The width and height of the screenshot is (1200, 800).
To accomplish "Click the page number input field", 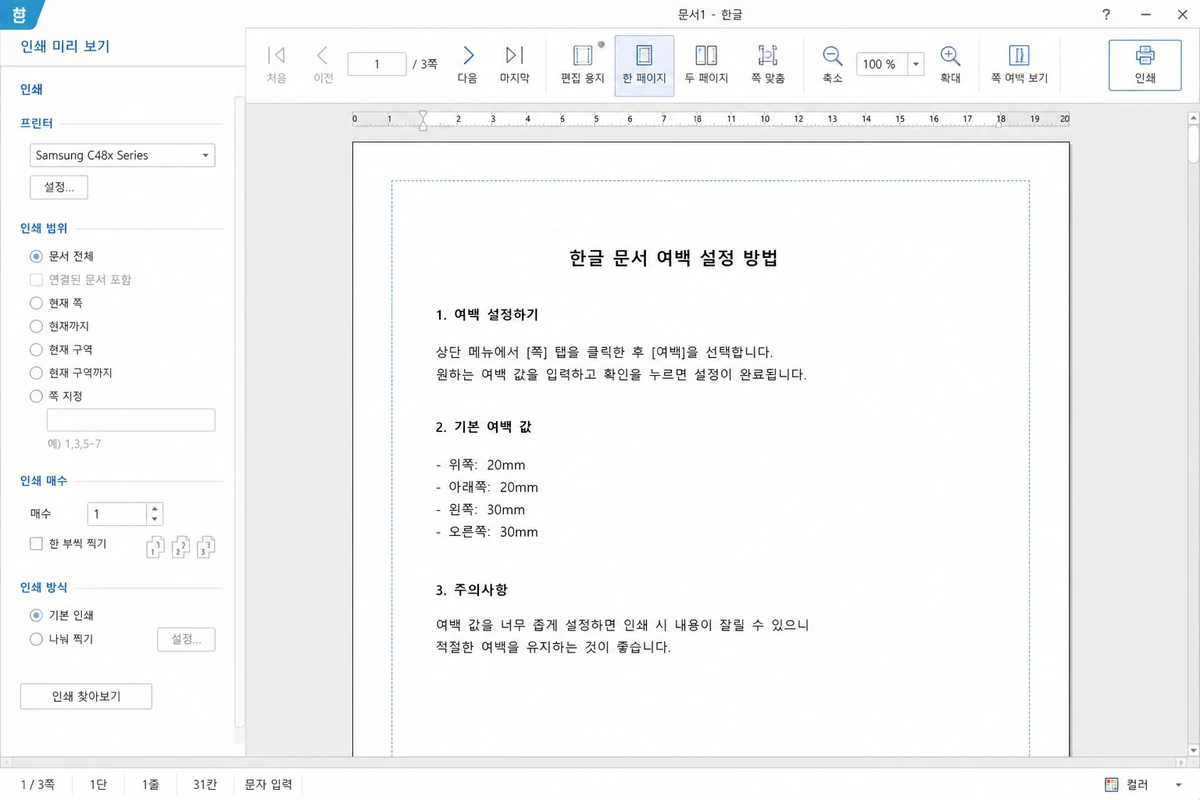I will (x=377, y=64).
